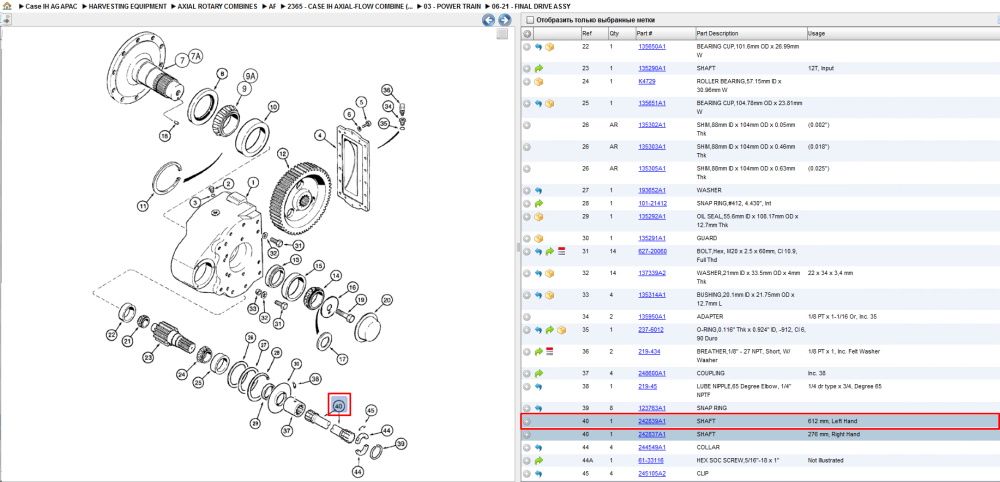
Task: Toggle selection circle for SHAFT row 23
Action: (527, 68)
